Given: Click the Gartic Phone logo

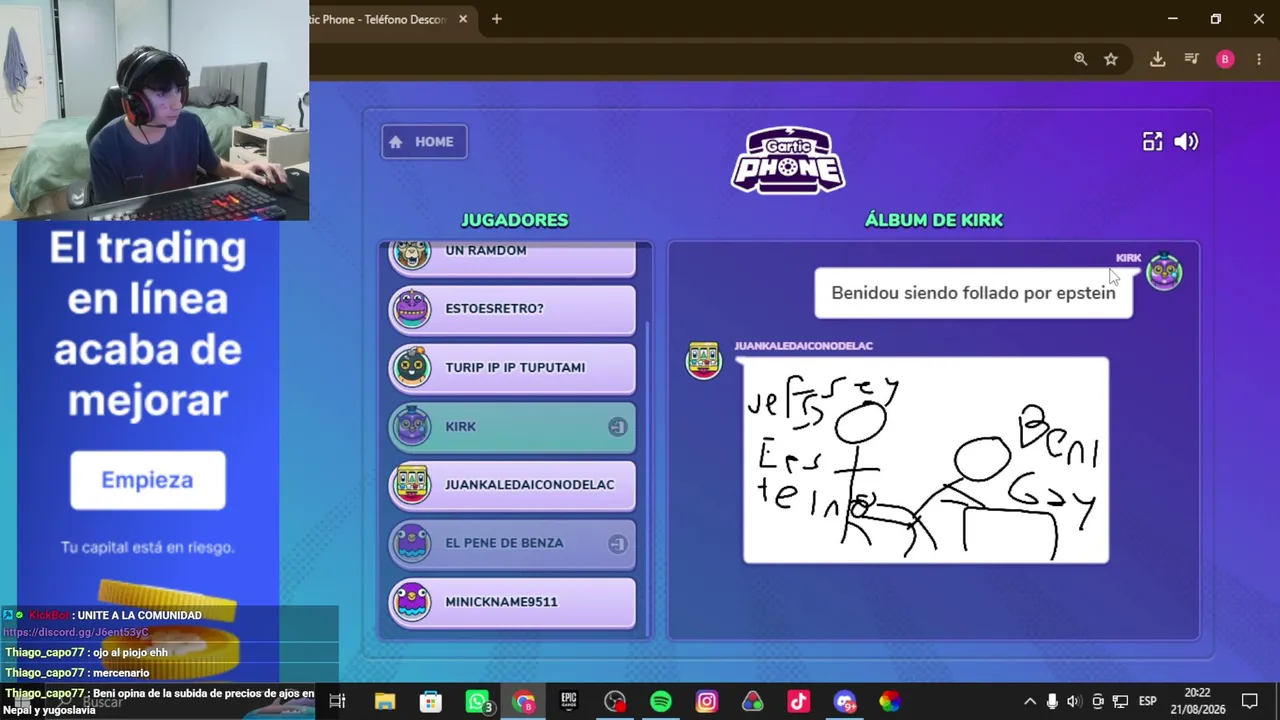Looking at the screenshot, I should (x=788, y=160).
